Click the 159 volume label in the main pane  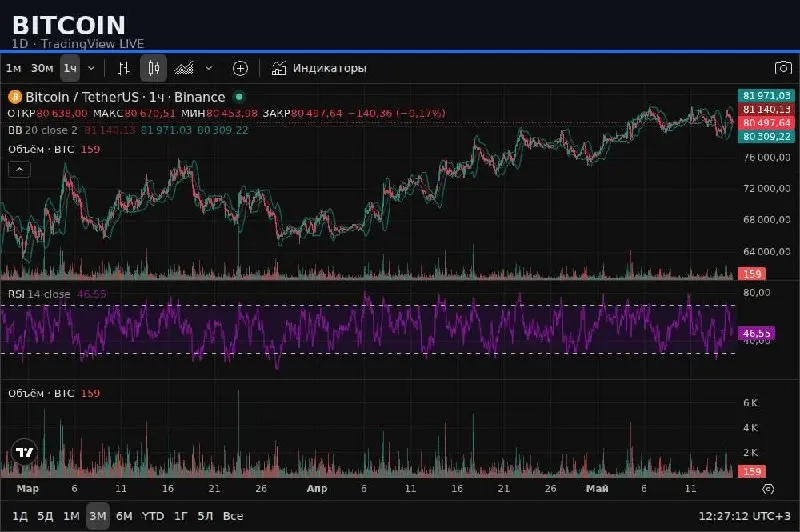(752, 274)
